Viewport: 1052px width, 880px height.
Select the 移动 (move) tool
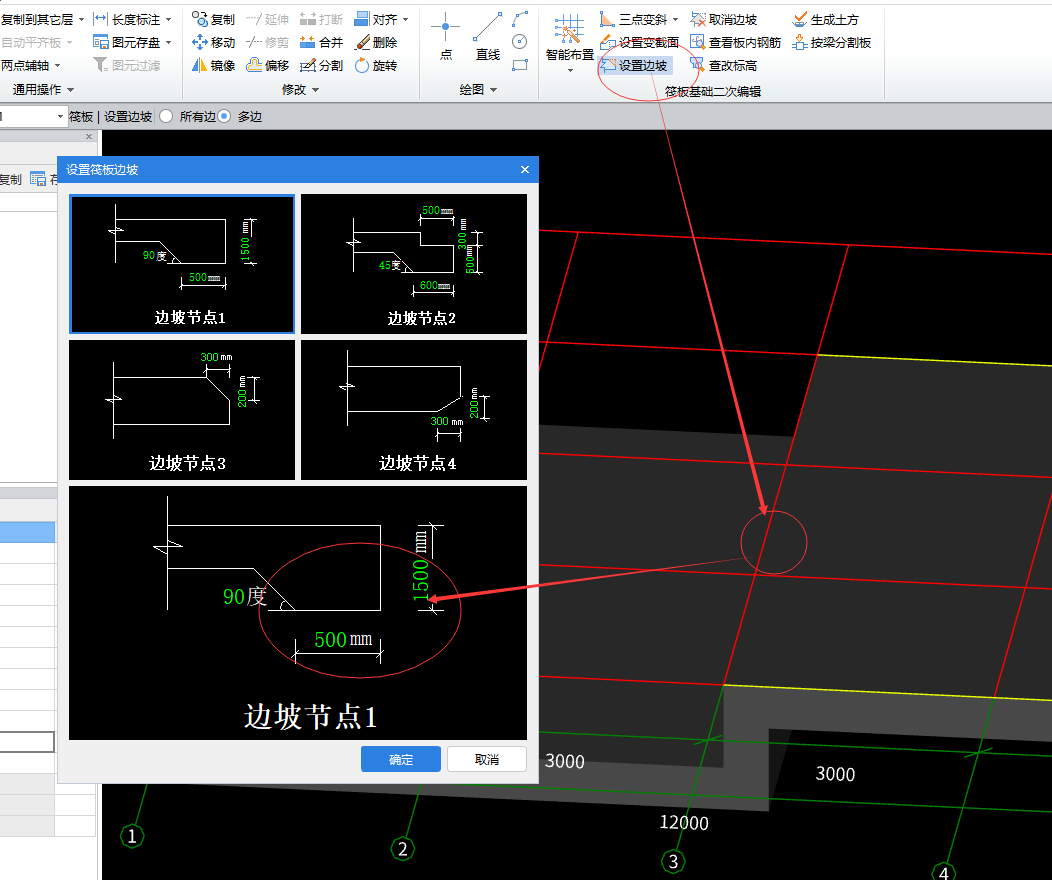[x=213, y=42]
